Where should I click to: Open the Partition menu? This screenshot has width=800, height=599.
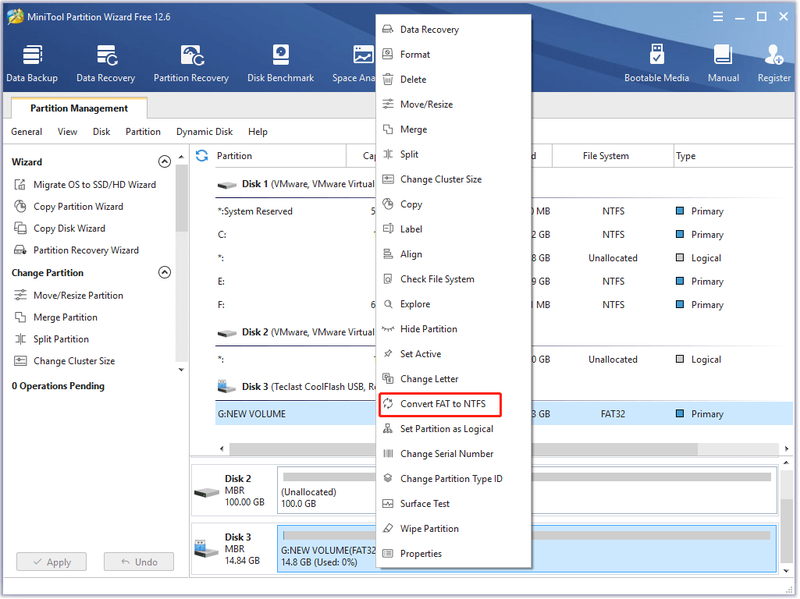[143, 132]
